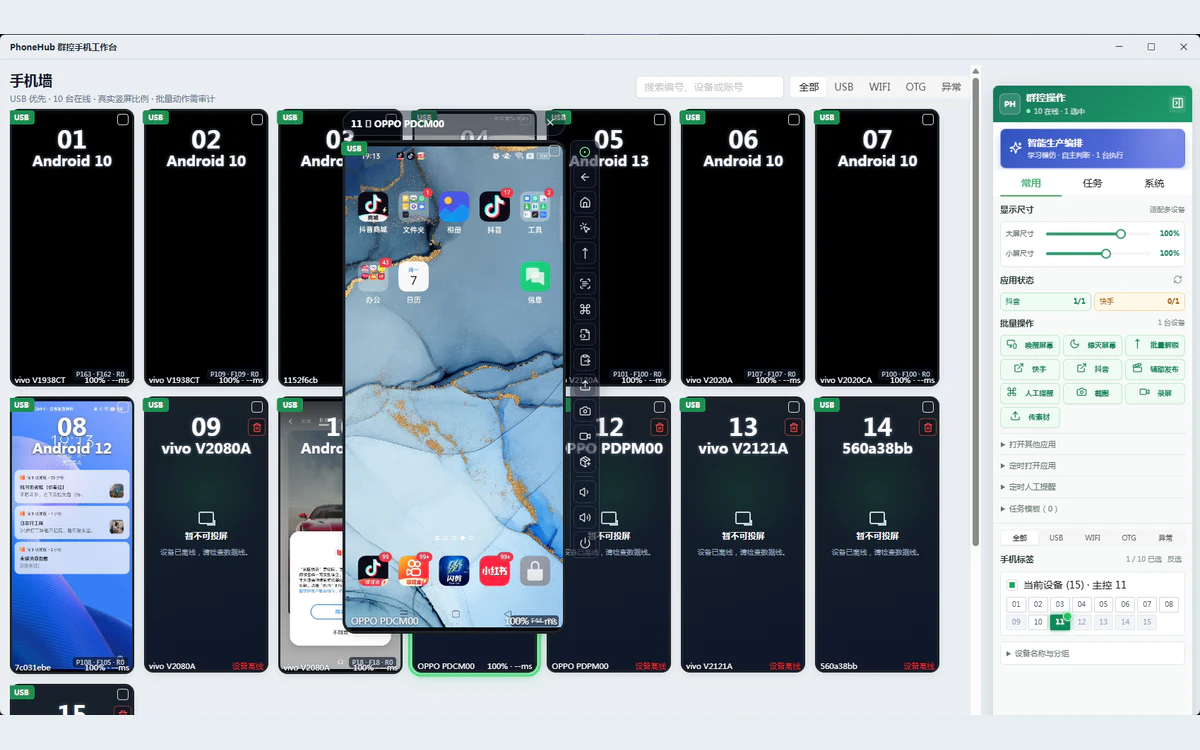This screenshot has height=750, width=1200.
Task: Open 闪剪 app in the phone dock
Action: 454,571
